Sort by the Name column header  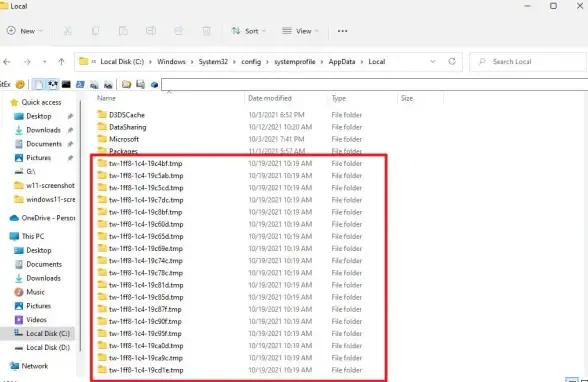(x=106, y=98)
